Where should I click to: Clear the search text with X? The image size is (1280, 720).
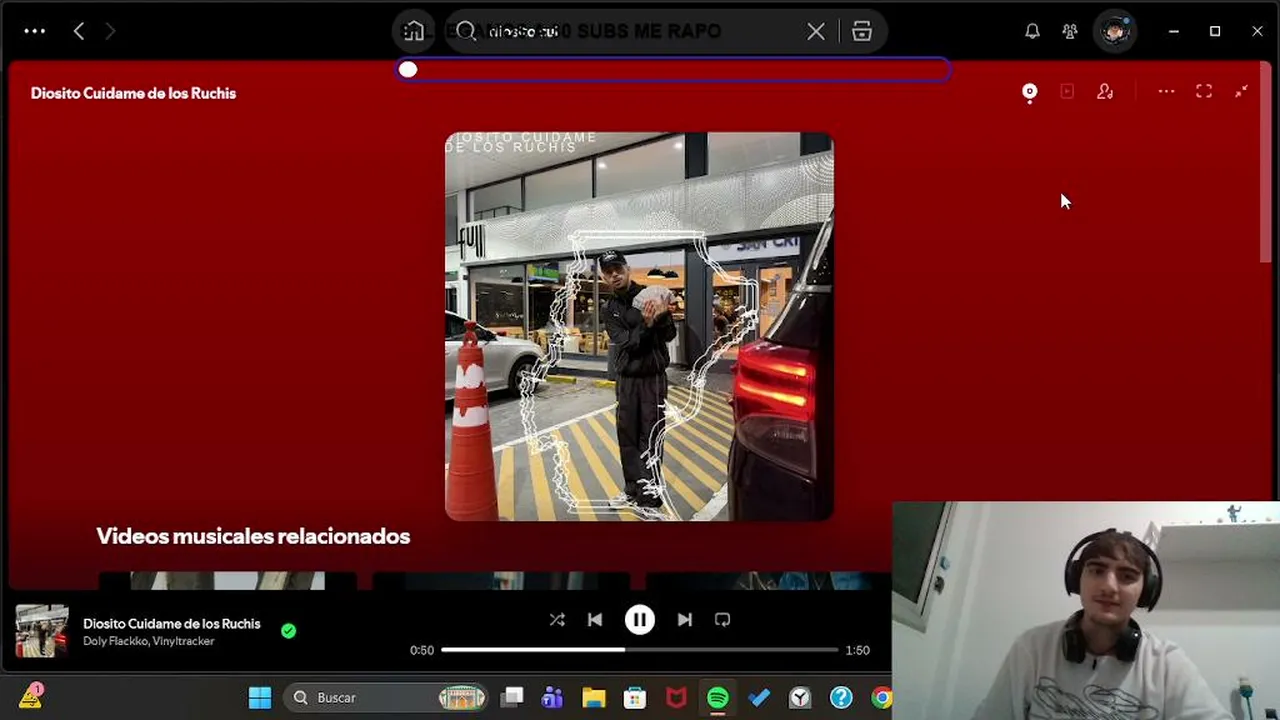pos(816,31)
